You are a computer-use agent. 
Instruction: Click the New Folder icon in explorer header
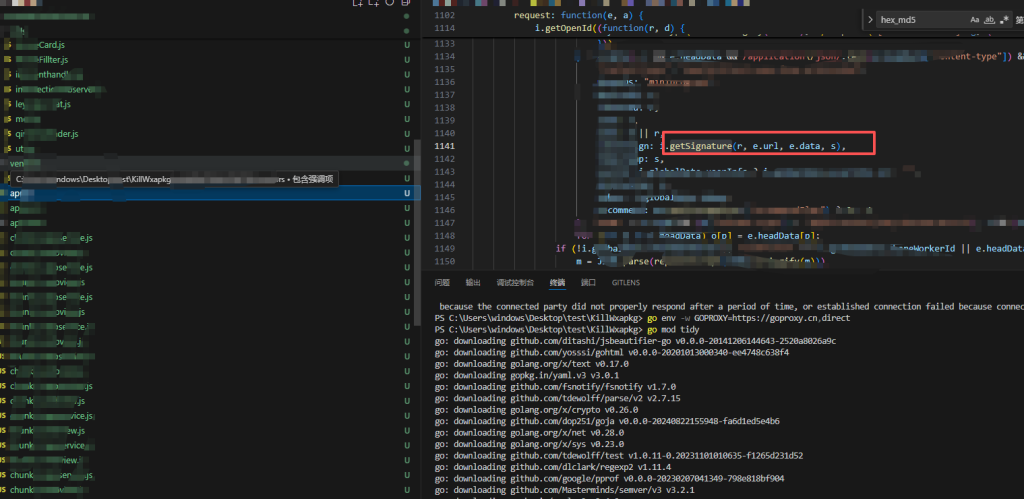pos(374,3)
